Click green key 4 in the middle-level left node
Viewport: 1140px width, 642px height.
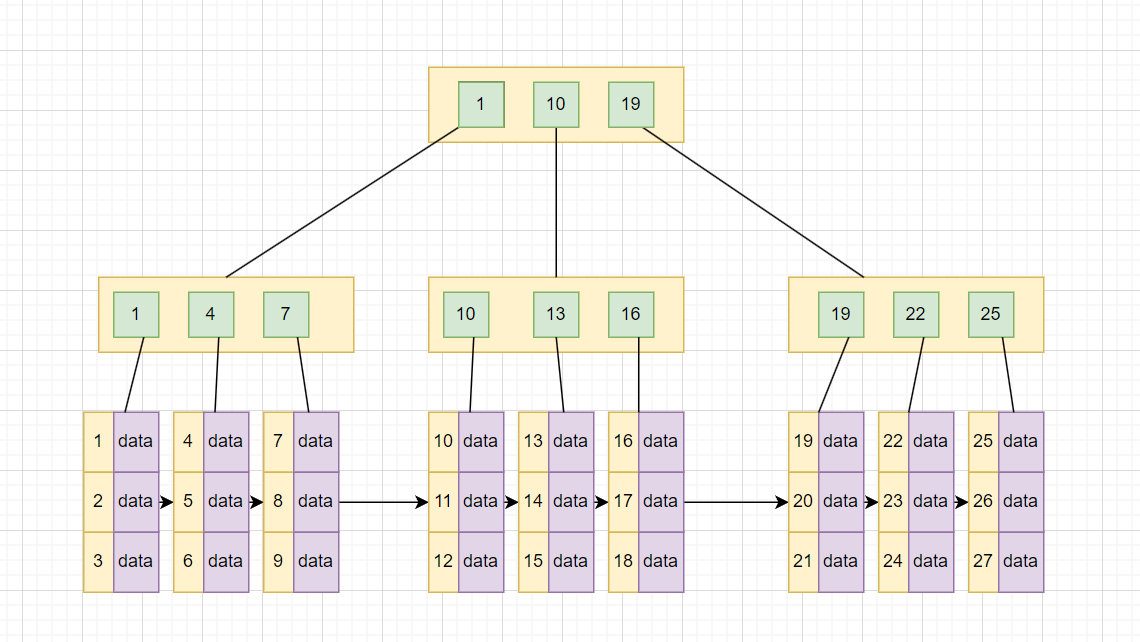(x=211, y=314)
